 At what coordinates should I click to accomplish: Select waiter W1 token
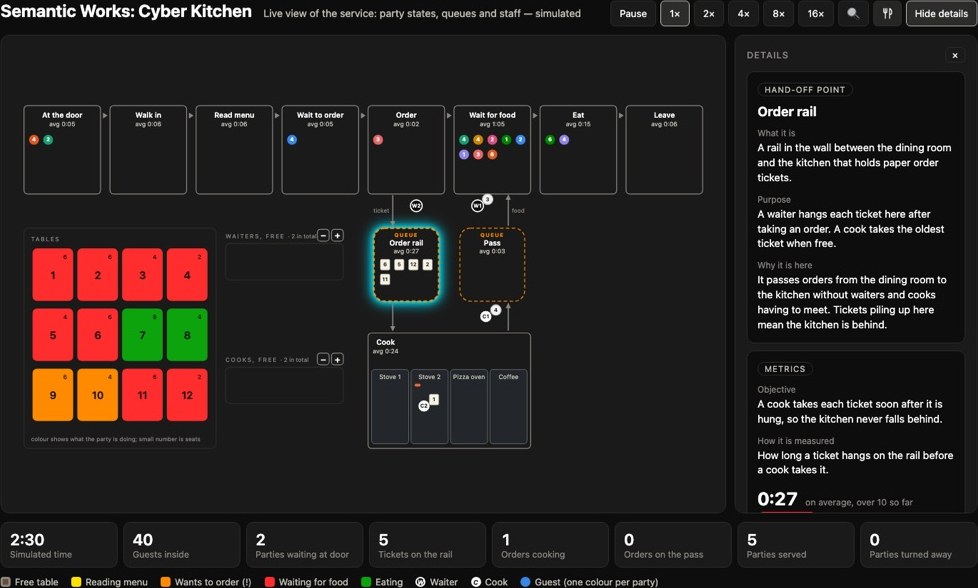[x=477, y=206]
